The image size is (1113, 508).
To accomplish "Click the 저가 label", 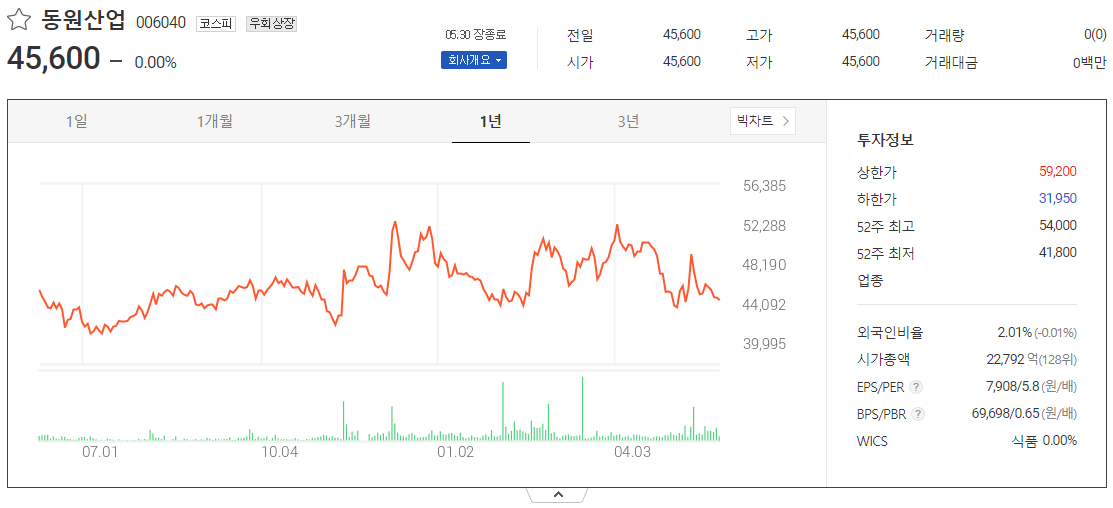I will click(x=760, y=62).
